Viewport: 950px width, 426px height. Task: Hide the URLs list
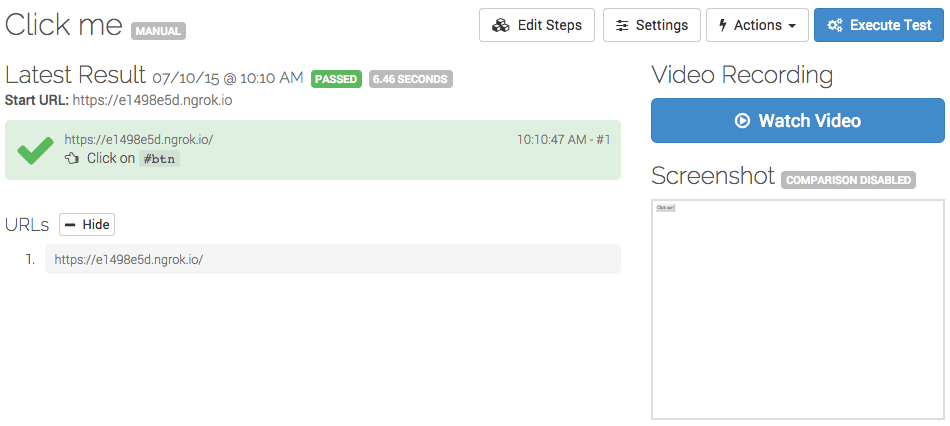tap(87, 225)
